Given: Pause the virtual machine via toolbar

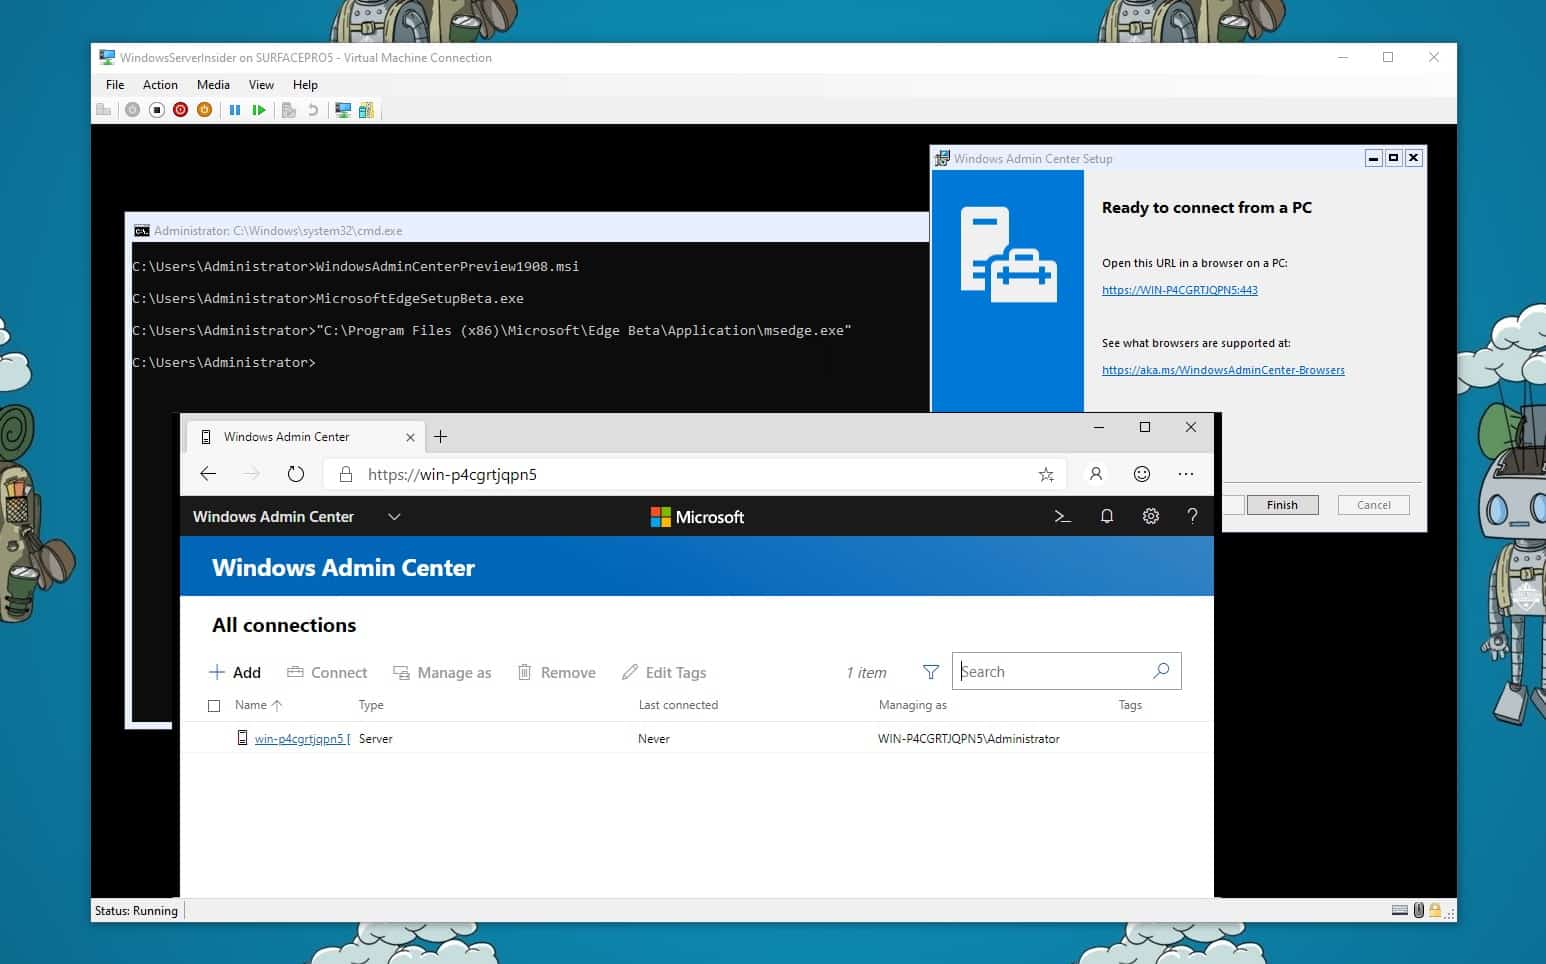Looking at the screenshot, I should click(x=235, y=110).
